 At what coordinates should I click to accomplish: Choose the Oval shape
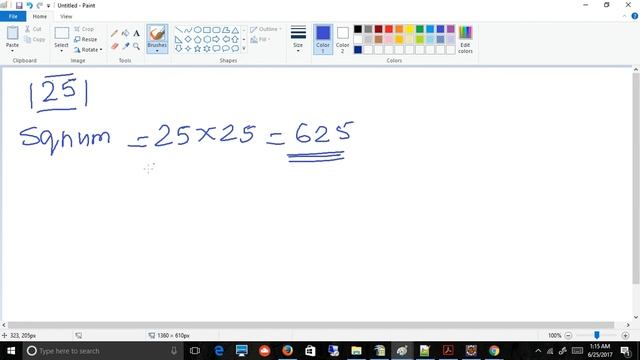tap(198, 30)
